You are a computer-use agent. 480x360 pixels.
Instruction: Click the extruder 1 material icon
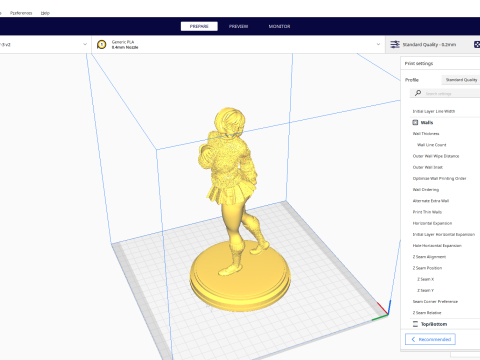point(102,44)
